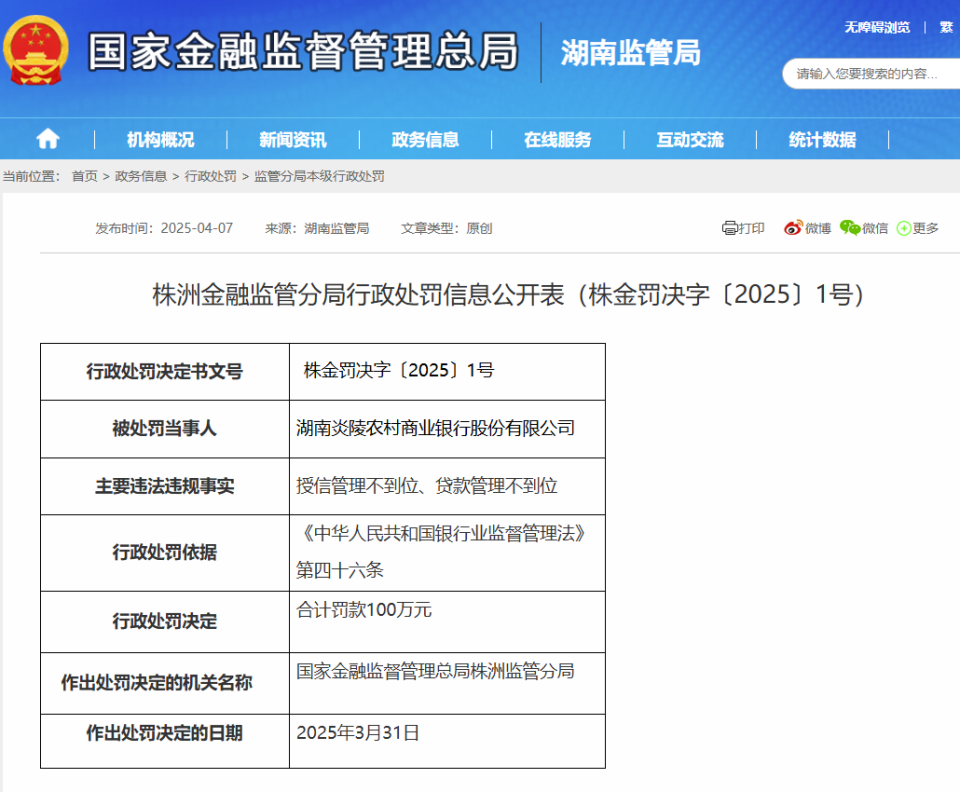Open 在线服务 menu
Viewport: 960px width, 792px height.
pos(557,140)
